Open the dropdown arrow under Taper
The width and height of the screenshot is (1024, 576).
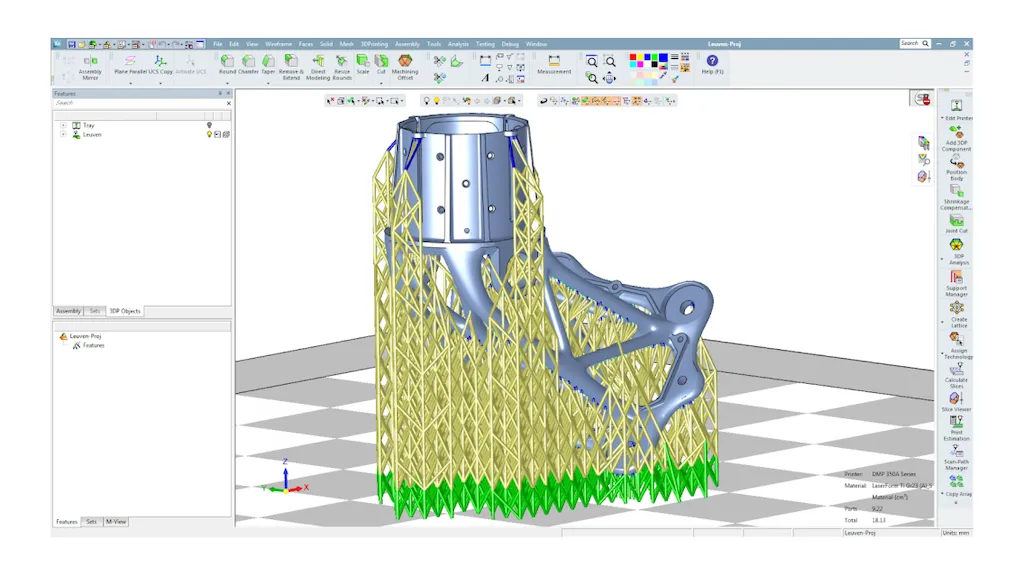point(268,84)
